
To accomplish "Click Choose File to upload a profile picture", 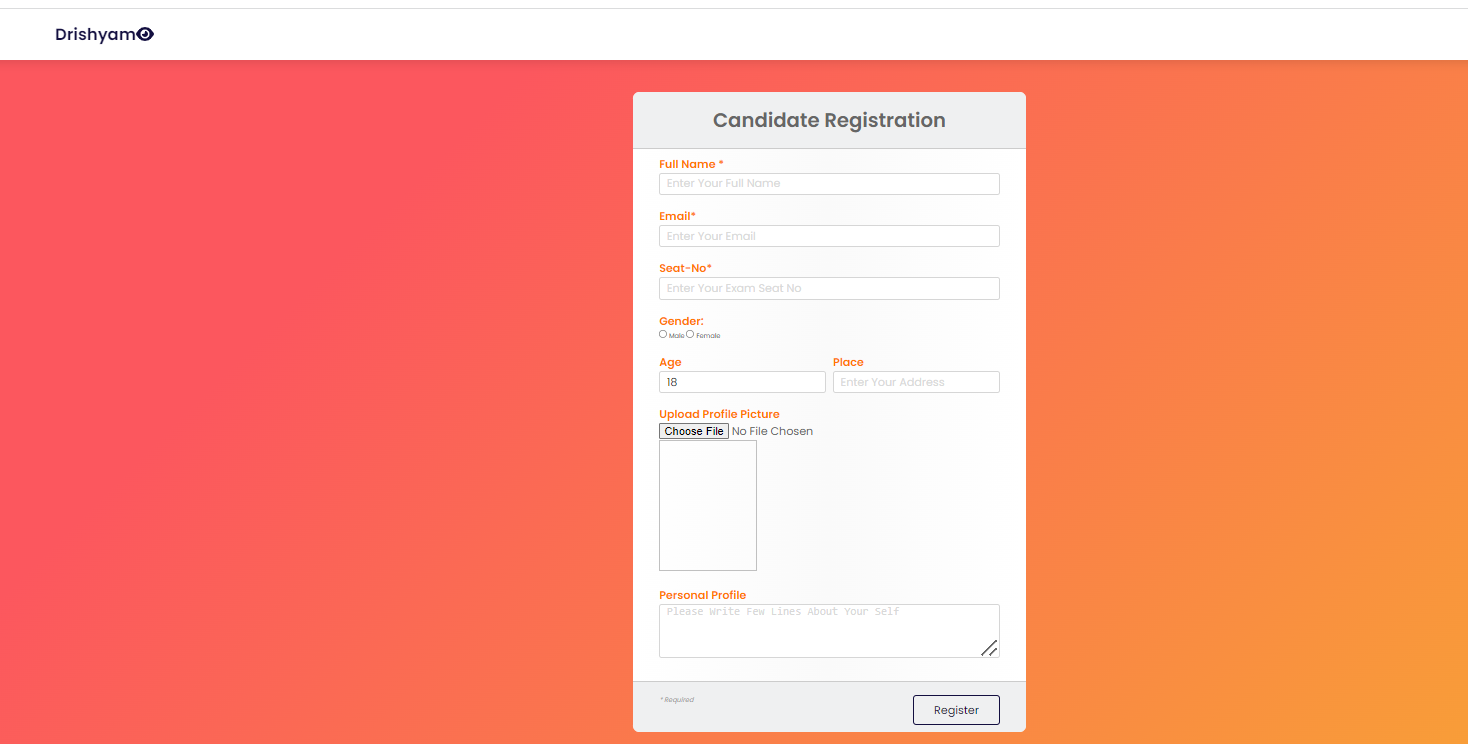I will [693, 430].
